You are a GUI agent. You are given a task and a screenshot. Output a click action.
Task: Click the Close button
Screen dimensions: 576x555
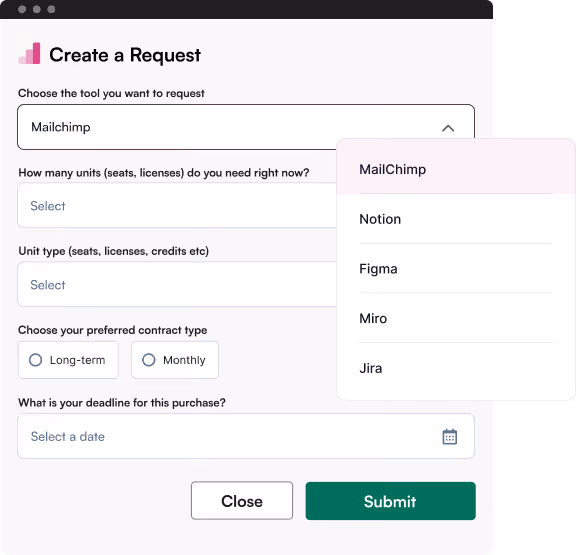[x=242, y=501]
